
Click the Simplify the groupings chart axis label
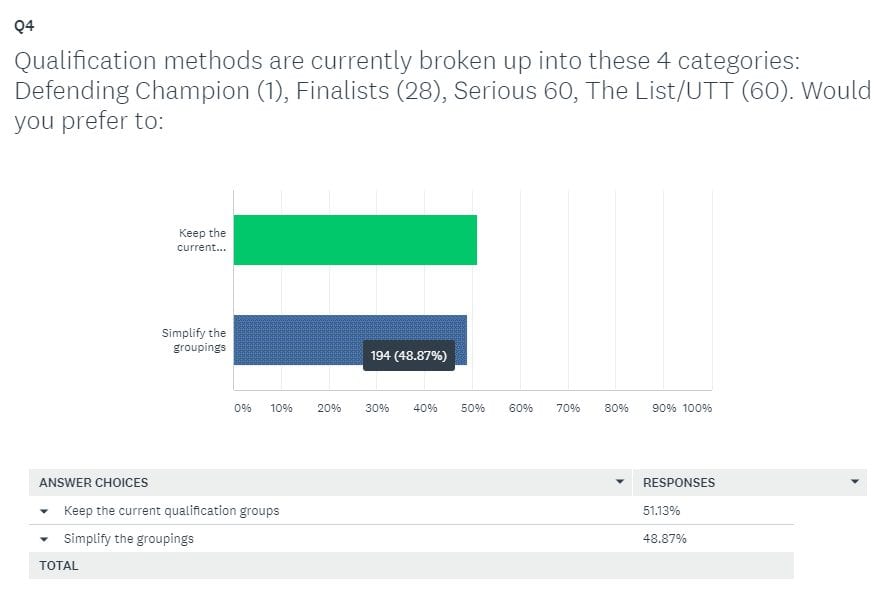pyautogui.click(x=193, y=340)
